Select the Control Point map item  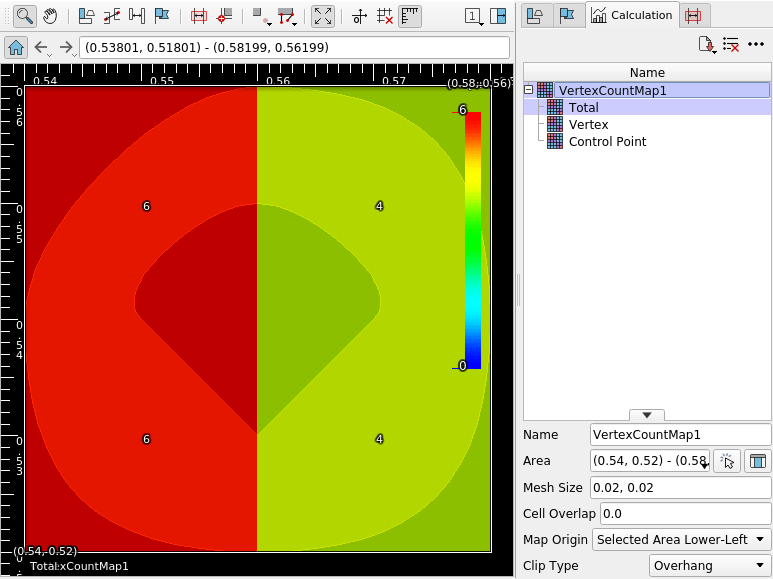(607, 142)
